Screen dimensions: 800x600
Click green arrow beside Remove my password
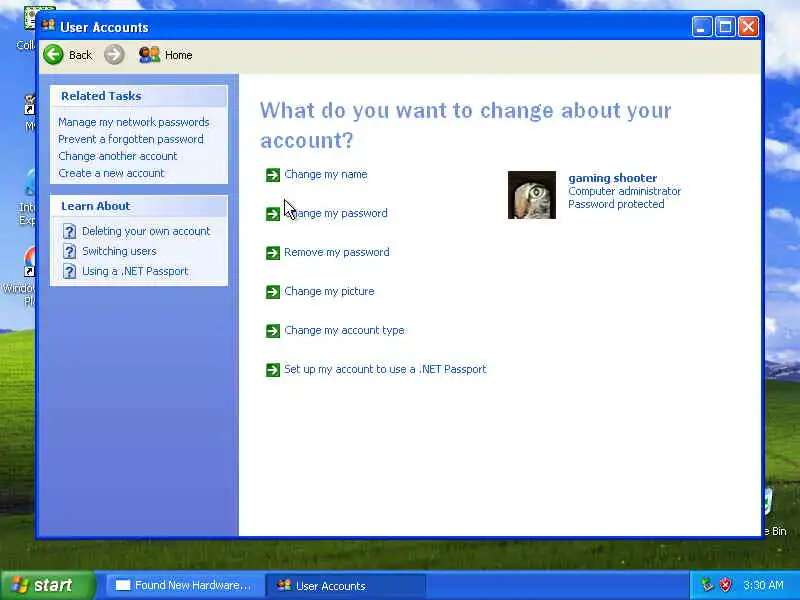click(x=273, y=253)
